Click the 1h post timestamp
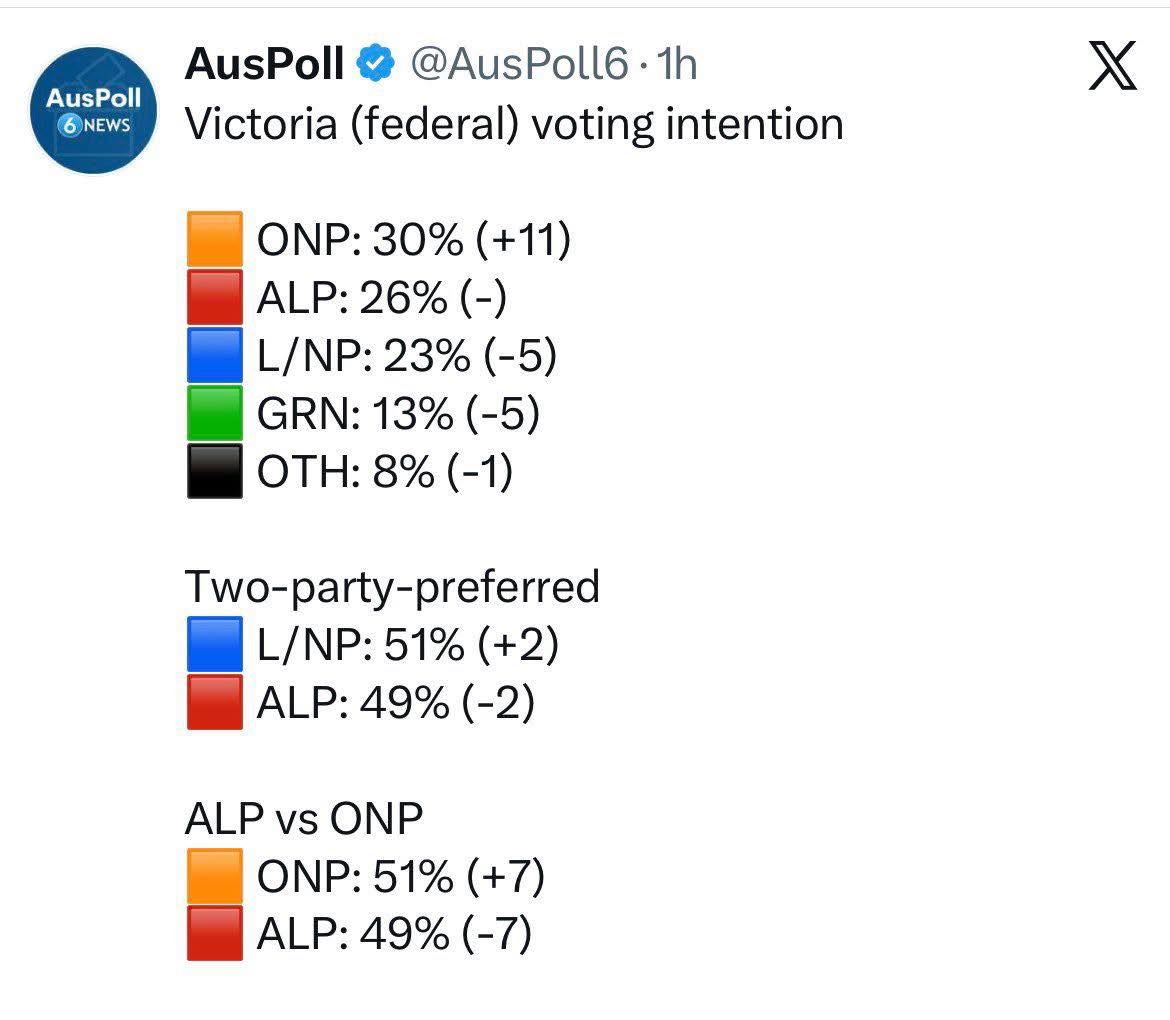Viewport: 1170px width, 1020px height. (676, 65)
